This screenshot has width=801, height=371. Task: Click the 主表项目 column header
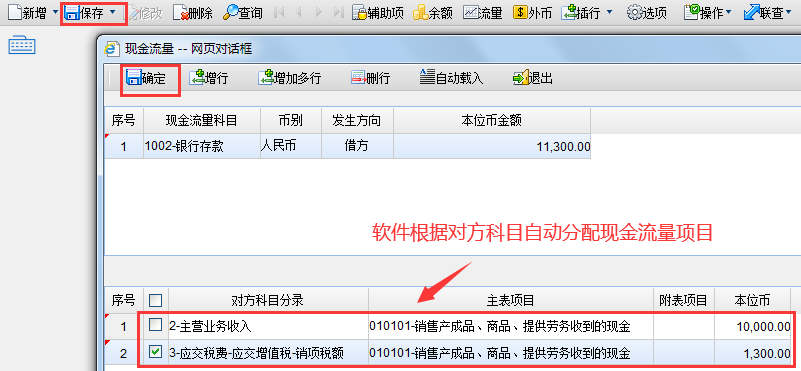click(511, 300)
